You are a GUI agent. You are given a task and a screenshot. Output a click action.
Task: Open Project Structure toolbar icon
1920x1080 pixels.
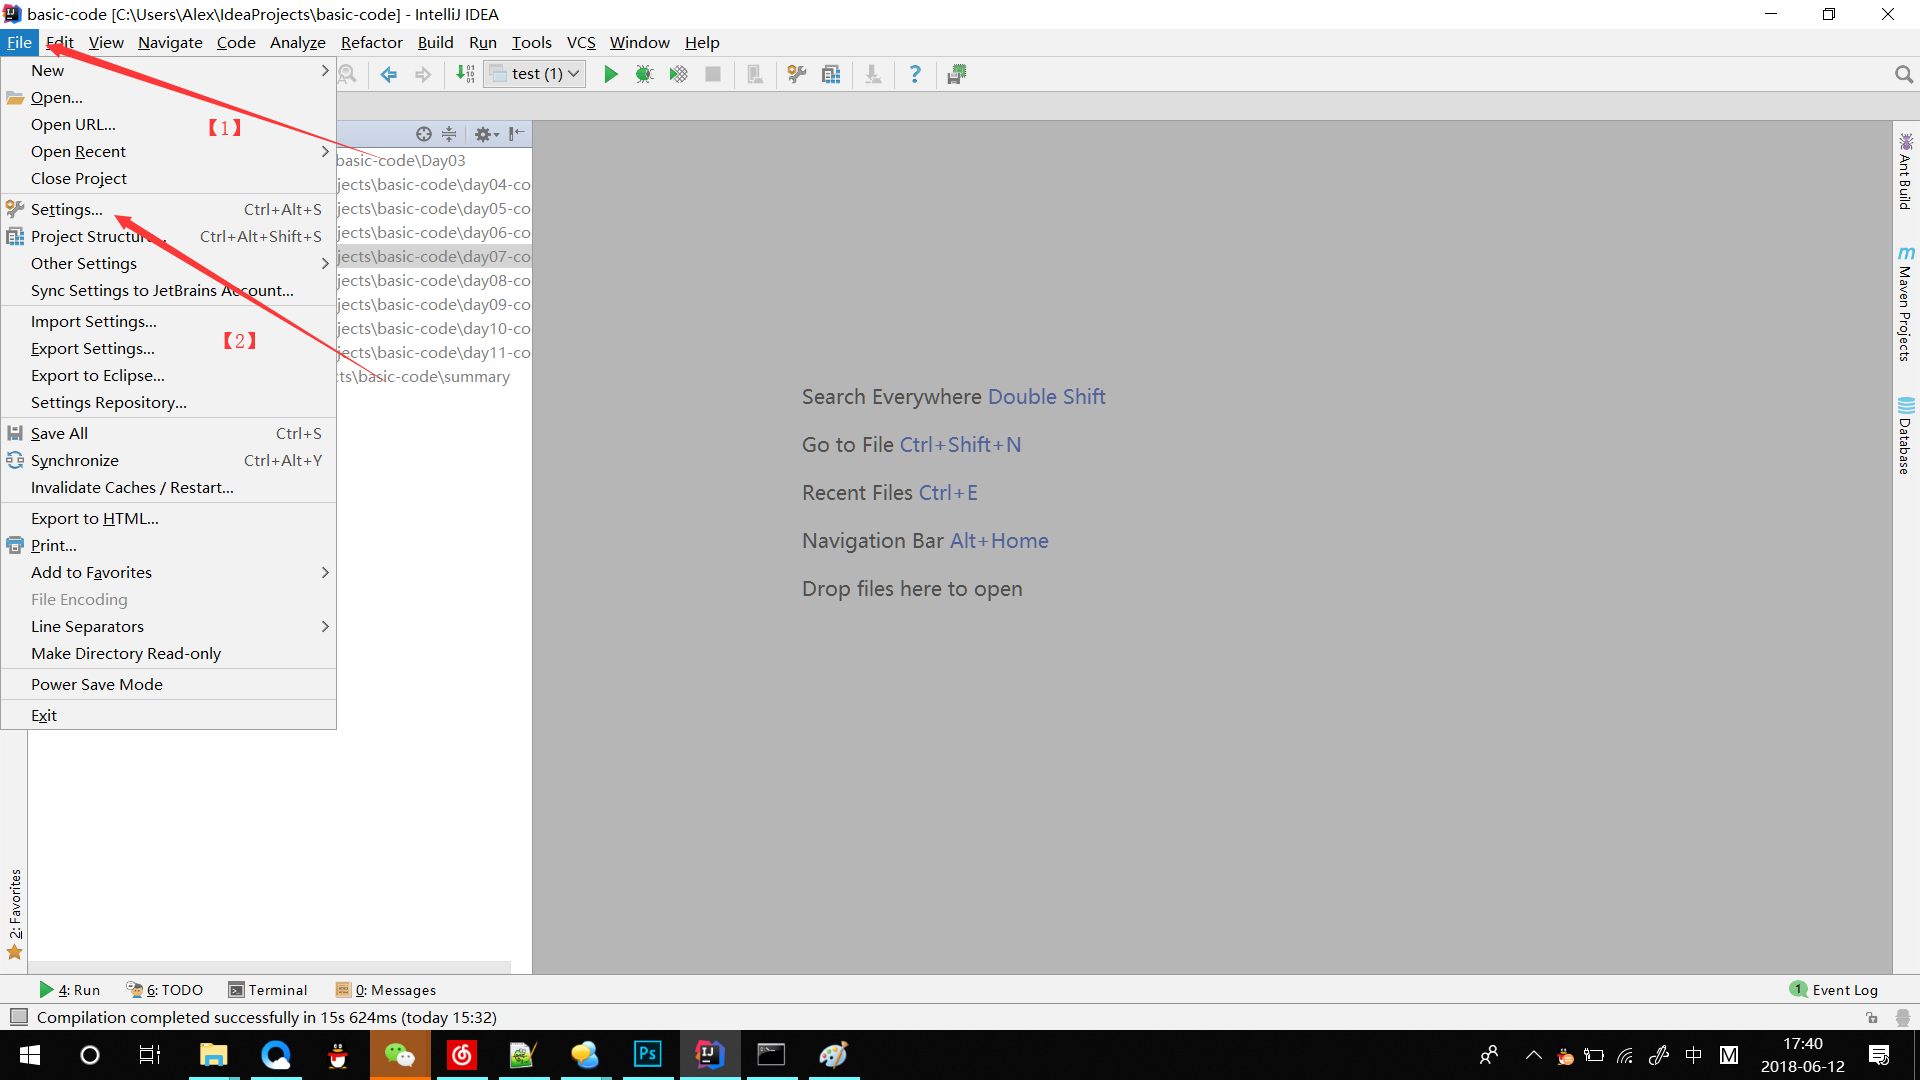tap(830, 74)
